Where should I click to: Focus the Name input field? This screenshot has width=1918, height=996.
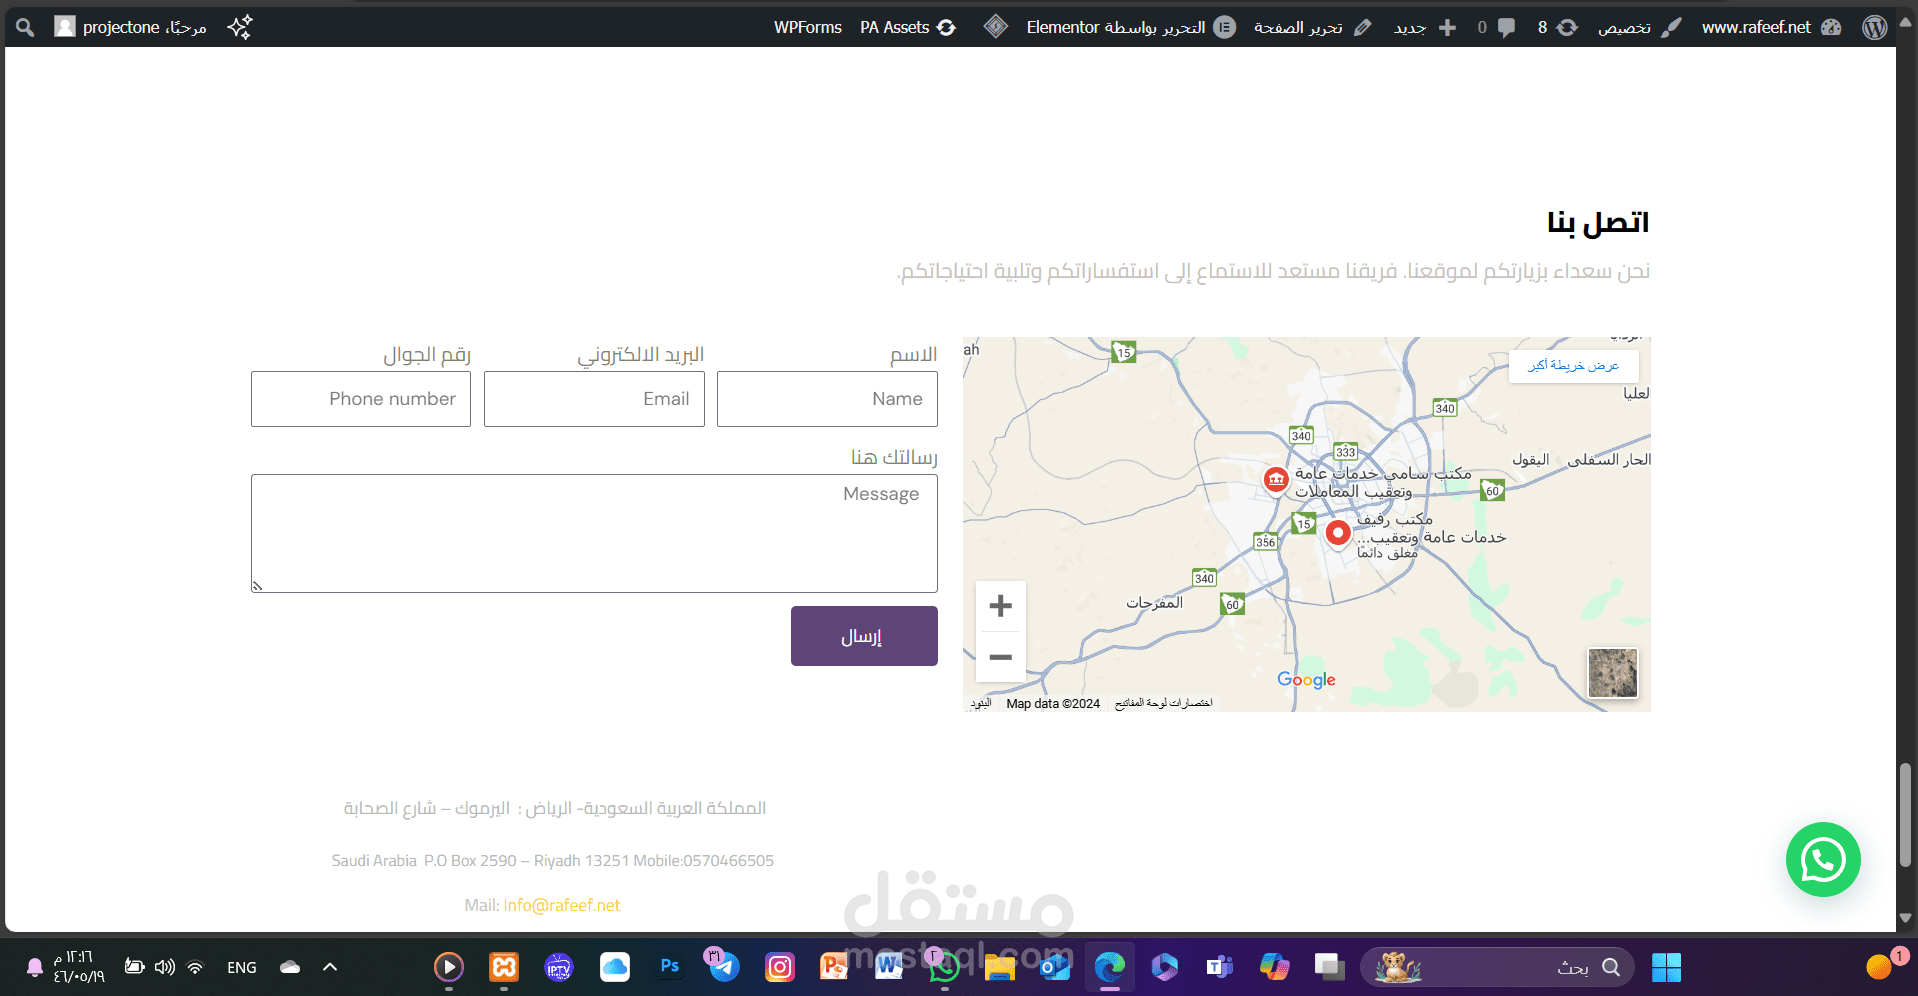pos(827,399)
